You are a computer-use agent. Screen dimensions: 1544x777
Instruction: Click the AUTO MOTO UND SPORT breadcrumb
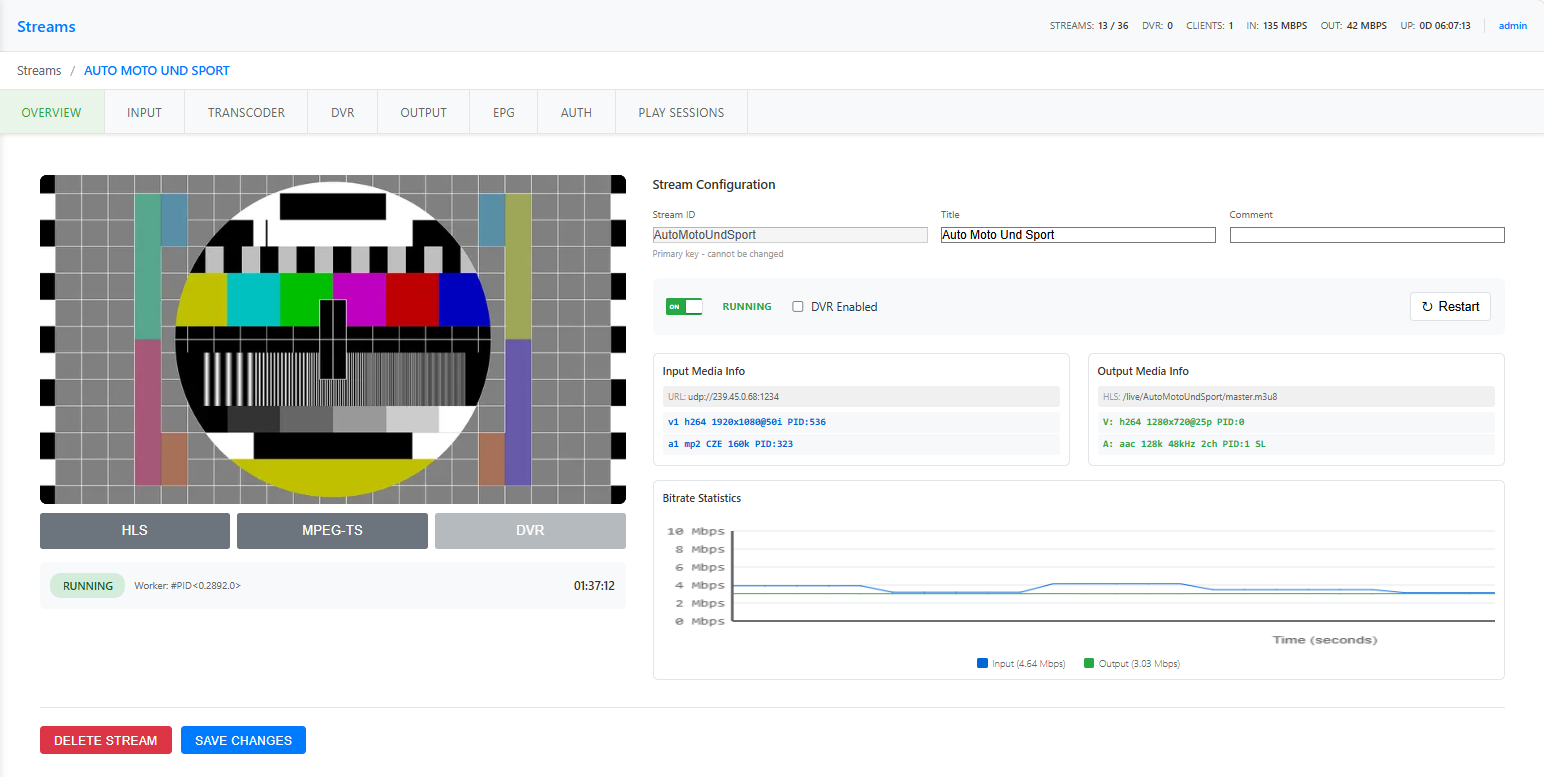[157, 71]
